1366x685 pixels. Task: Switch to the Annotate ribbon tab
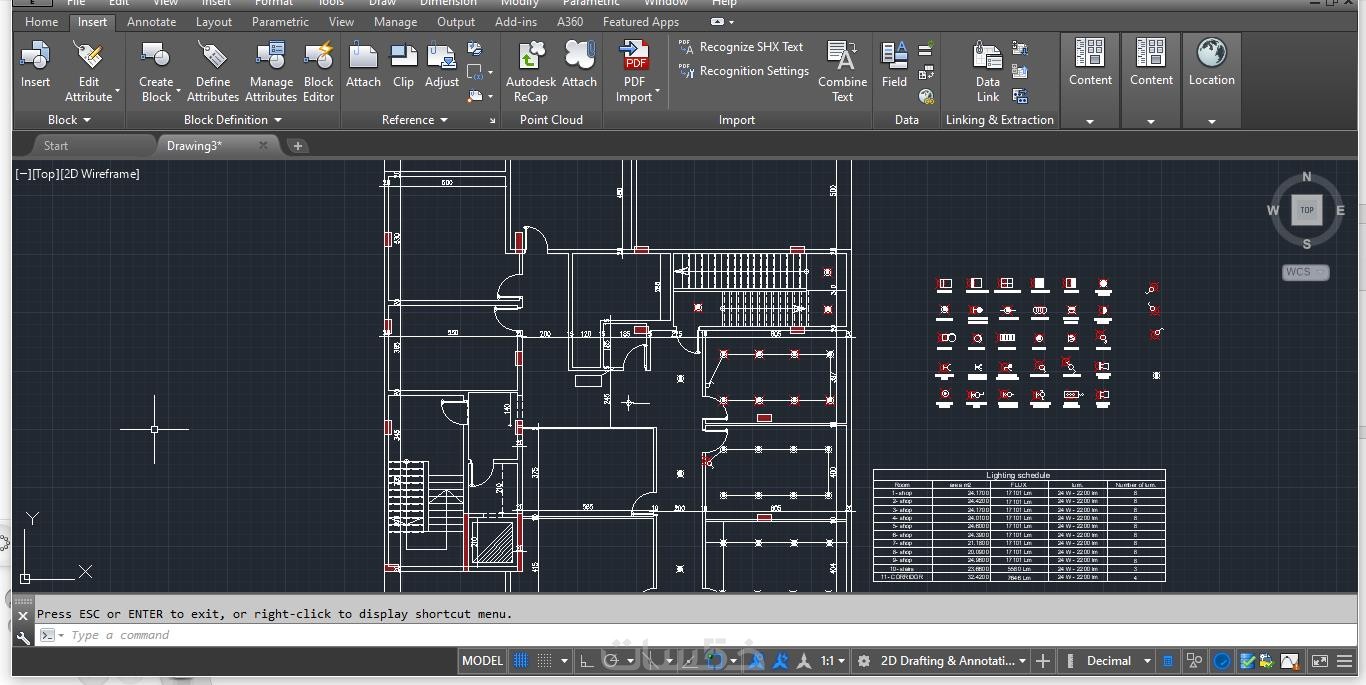[x=151, y=22]
